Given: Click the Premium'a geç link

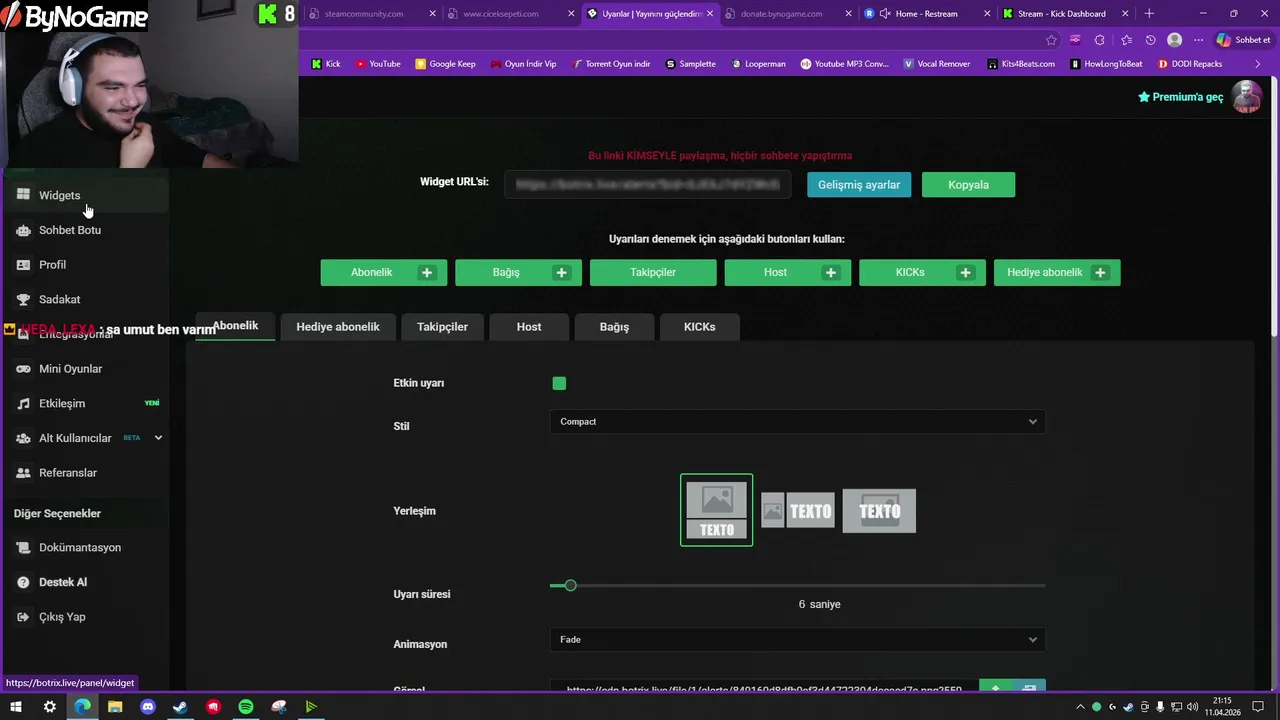Looking at the screenshot, I should pos(1180,97).
